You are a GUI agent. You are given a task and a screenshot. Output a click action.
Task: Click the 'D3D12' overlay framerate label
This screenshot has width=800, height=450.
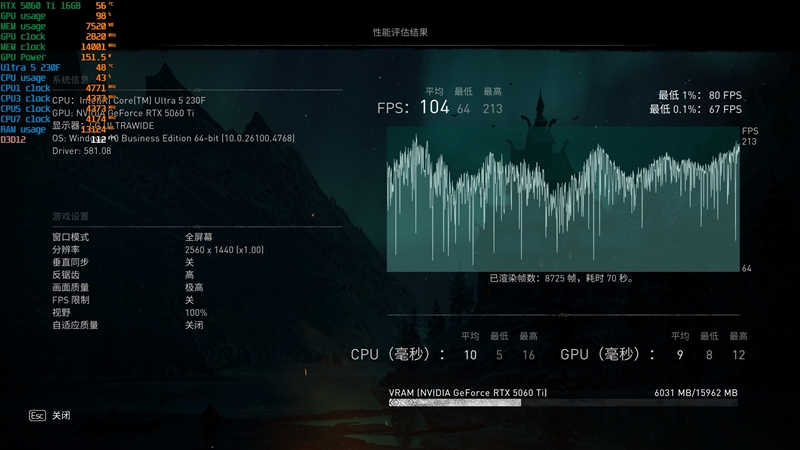click(13, 139)
